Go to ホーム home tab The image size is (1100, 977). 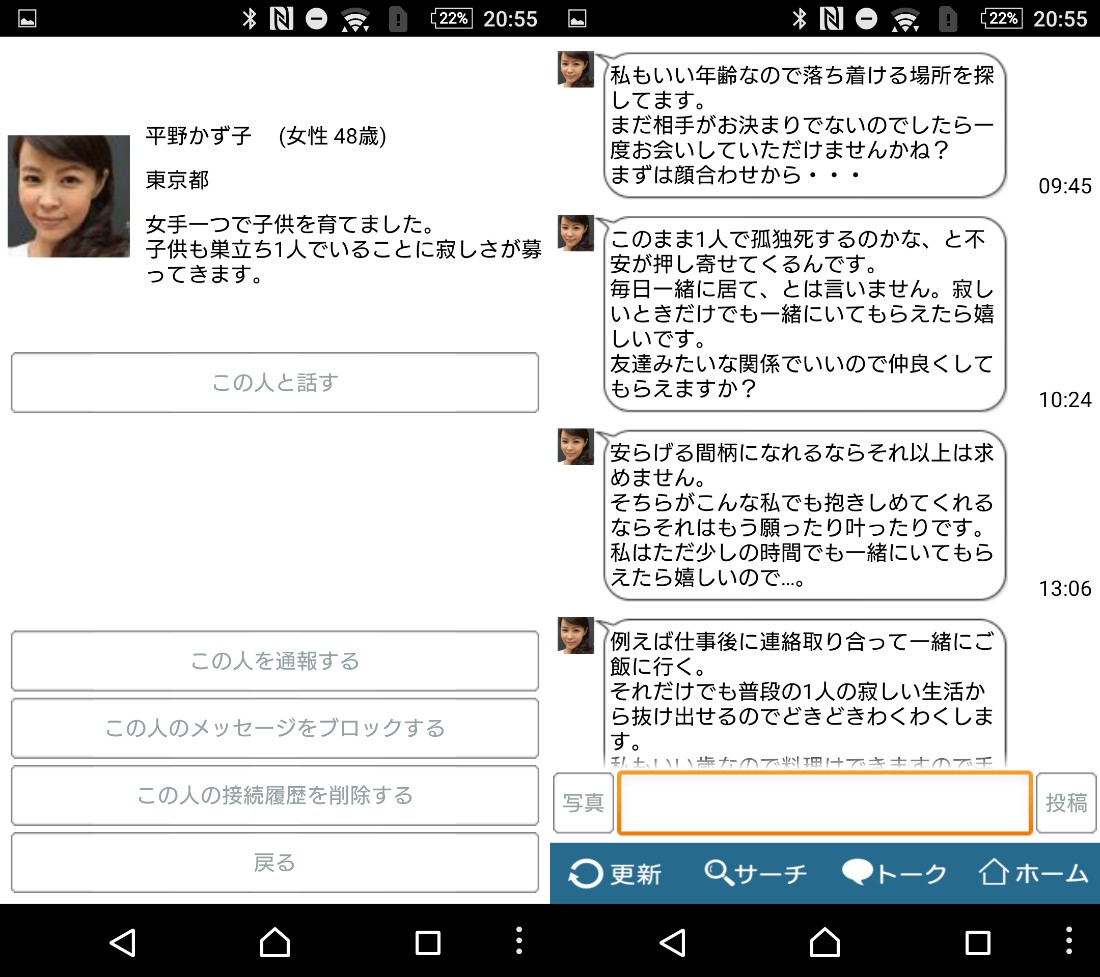pos(1033,874)
